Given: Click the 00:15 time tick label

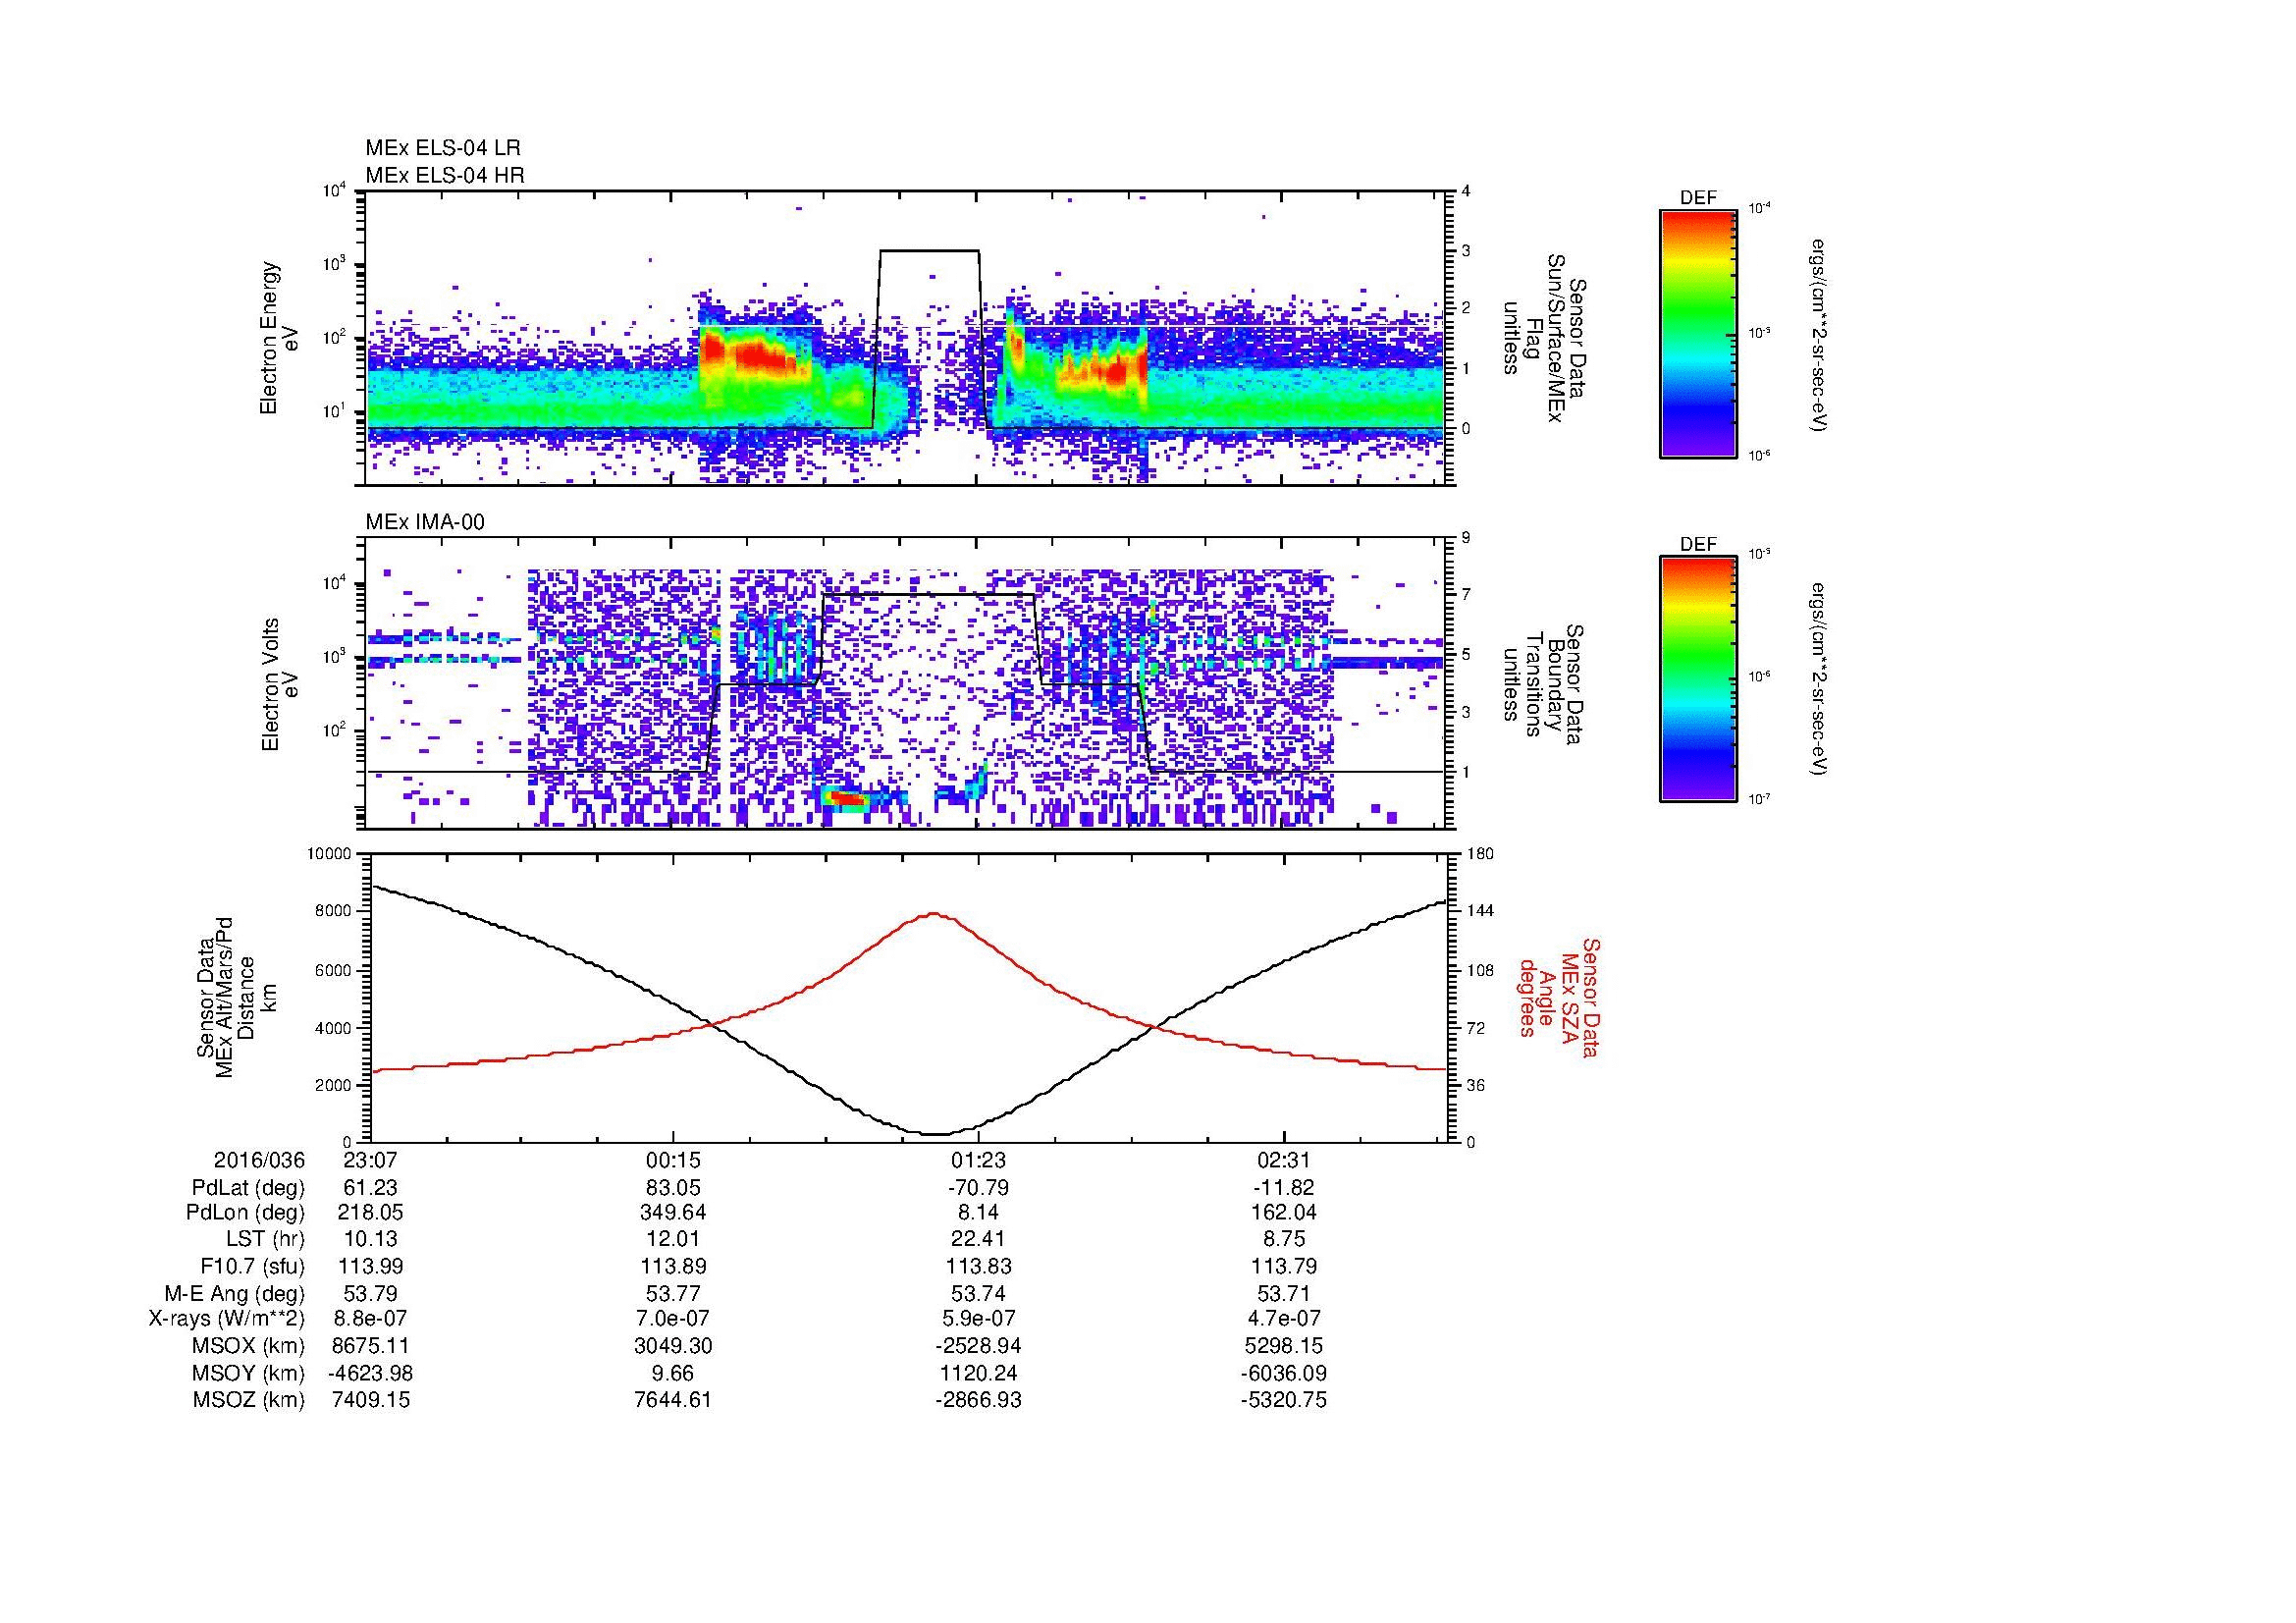Looking at the screenshot, I should [x=675, y=1160].
